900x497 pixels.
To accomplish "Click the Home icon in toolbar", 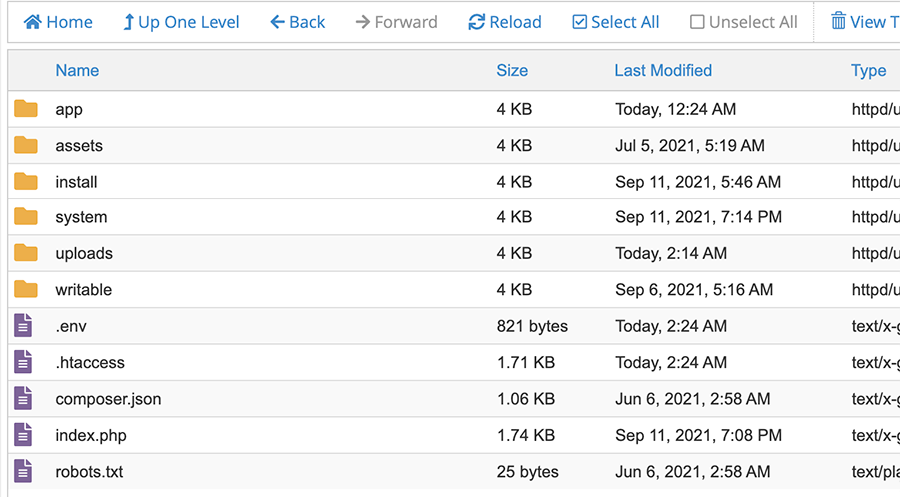I will (33, 22).
